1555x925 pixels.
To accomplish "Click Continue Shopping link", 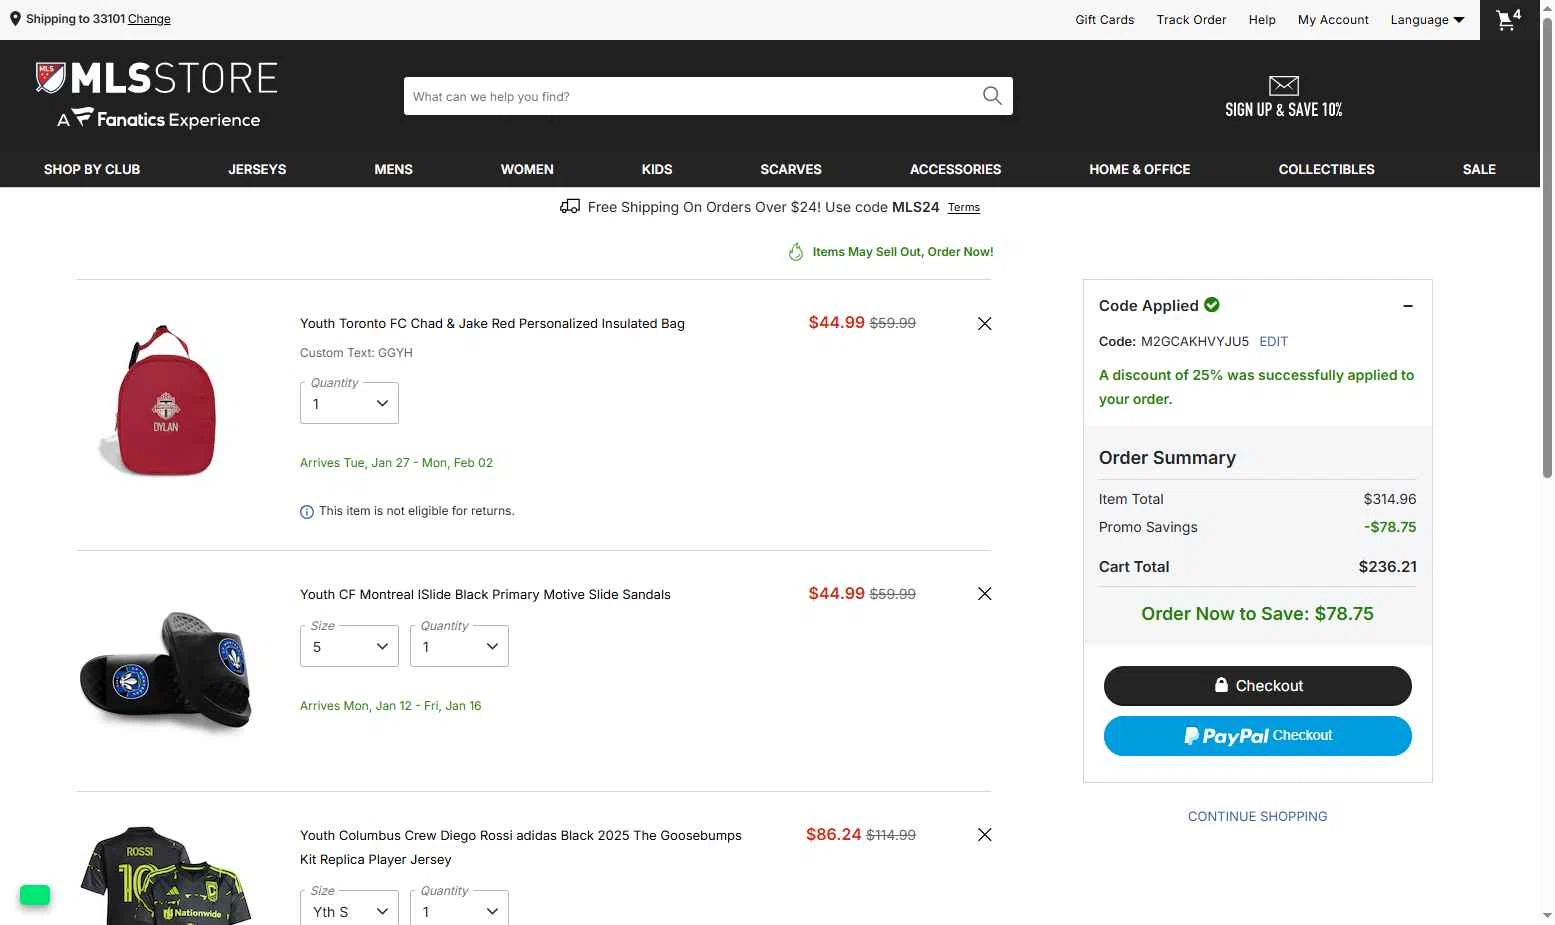I will 1257,817.
